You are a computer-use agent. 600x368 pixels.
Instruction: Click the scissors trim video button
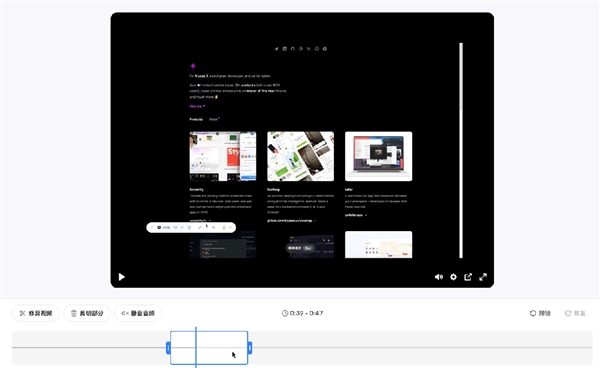click(x=36, y=313)
